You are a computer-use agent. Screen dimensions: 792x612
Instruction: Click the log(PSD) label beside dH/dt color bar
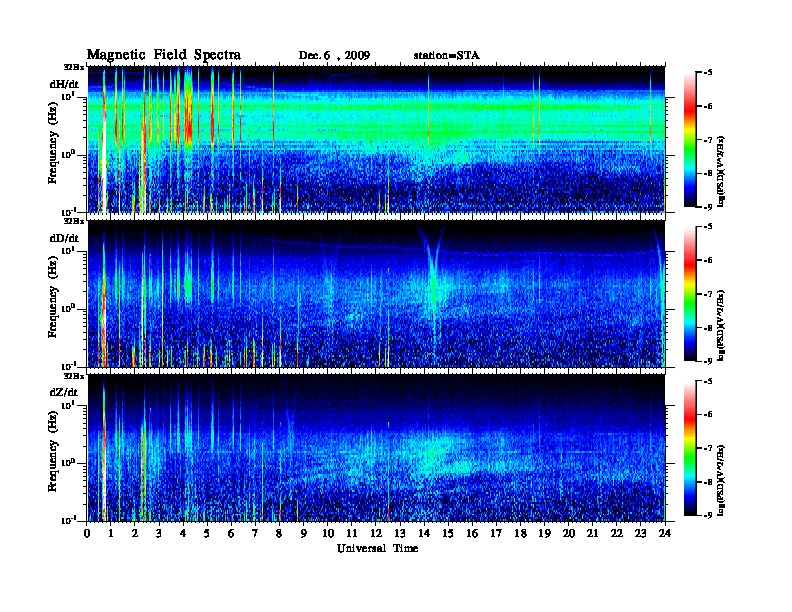721,172
